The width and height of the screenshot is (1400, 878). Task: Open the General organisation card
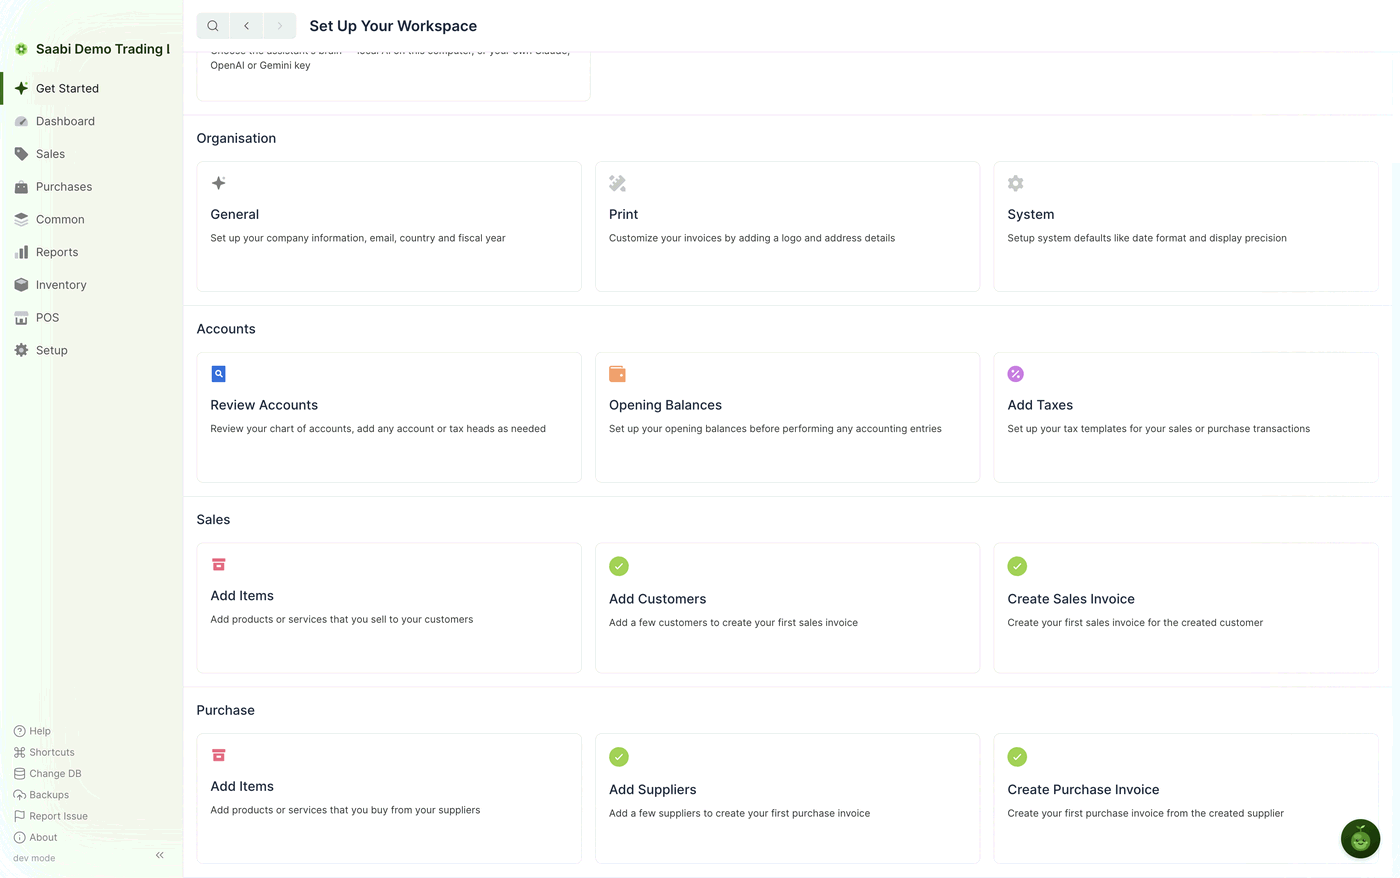click(x=389, y=227)
